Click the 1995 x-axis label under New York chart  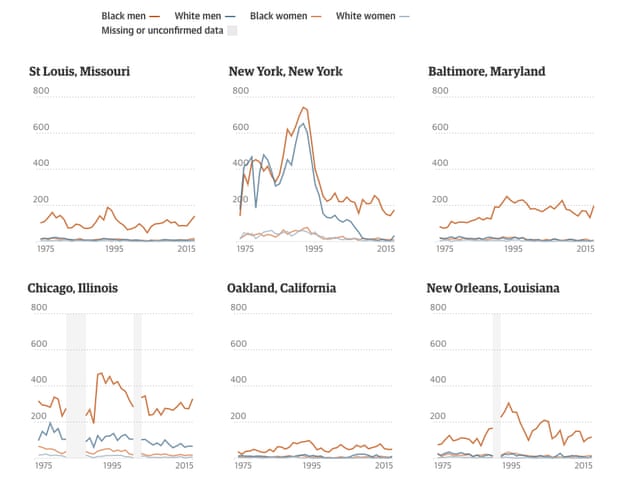(312, 249)
